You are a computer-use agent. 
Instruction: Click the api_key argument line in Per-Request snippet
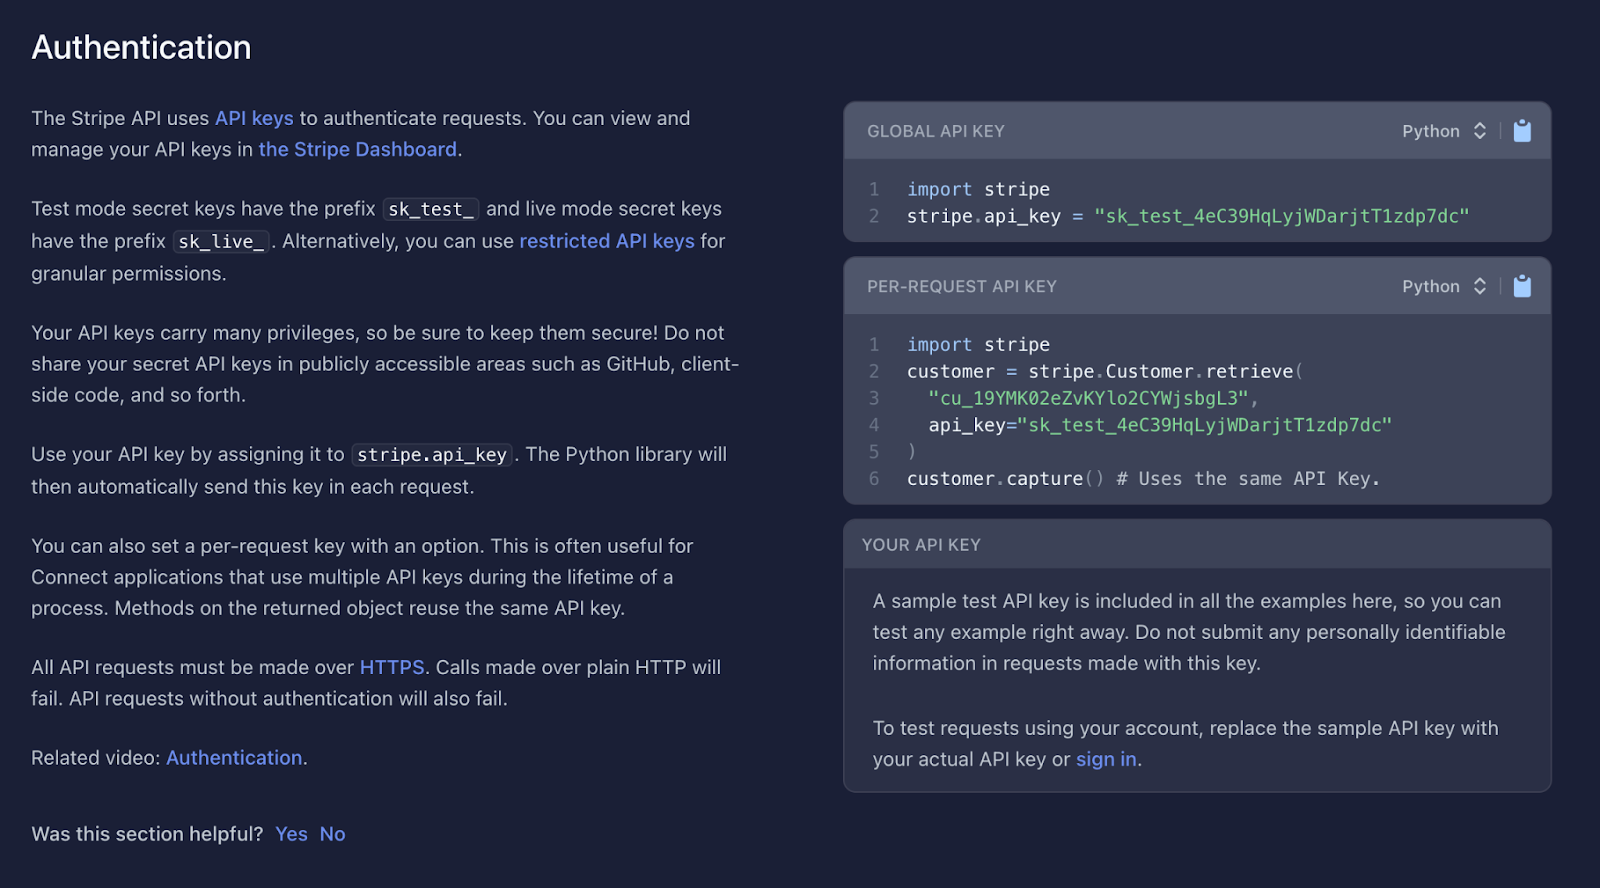pos(1160,425)
